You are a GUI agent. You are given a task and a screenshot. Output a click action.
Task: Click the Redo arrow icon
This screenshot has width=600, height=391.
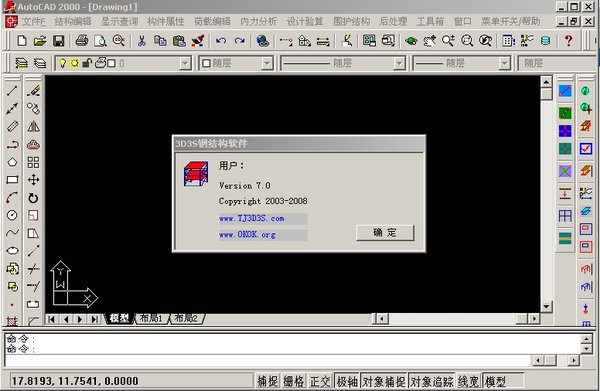click(x=240, y=41)
